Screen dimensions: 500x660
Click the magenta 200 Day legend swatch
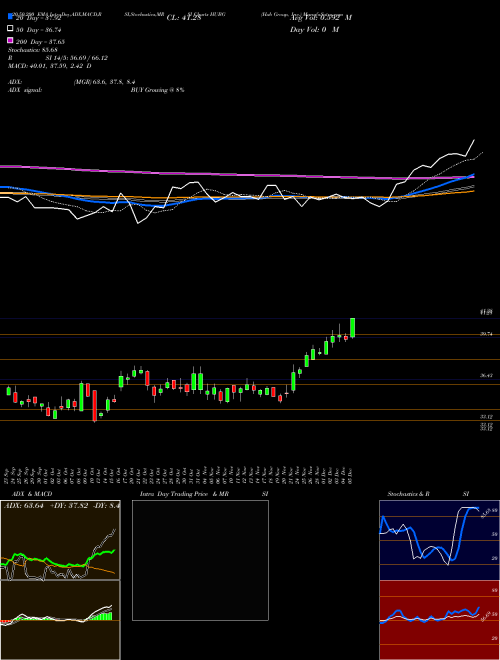click(10, 40)
